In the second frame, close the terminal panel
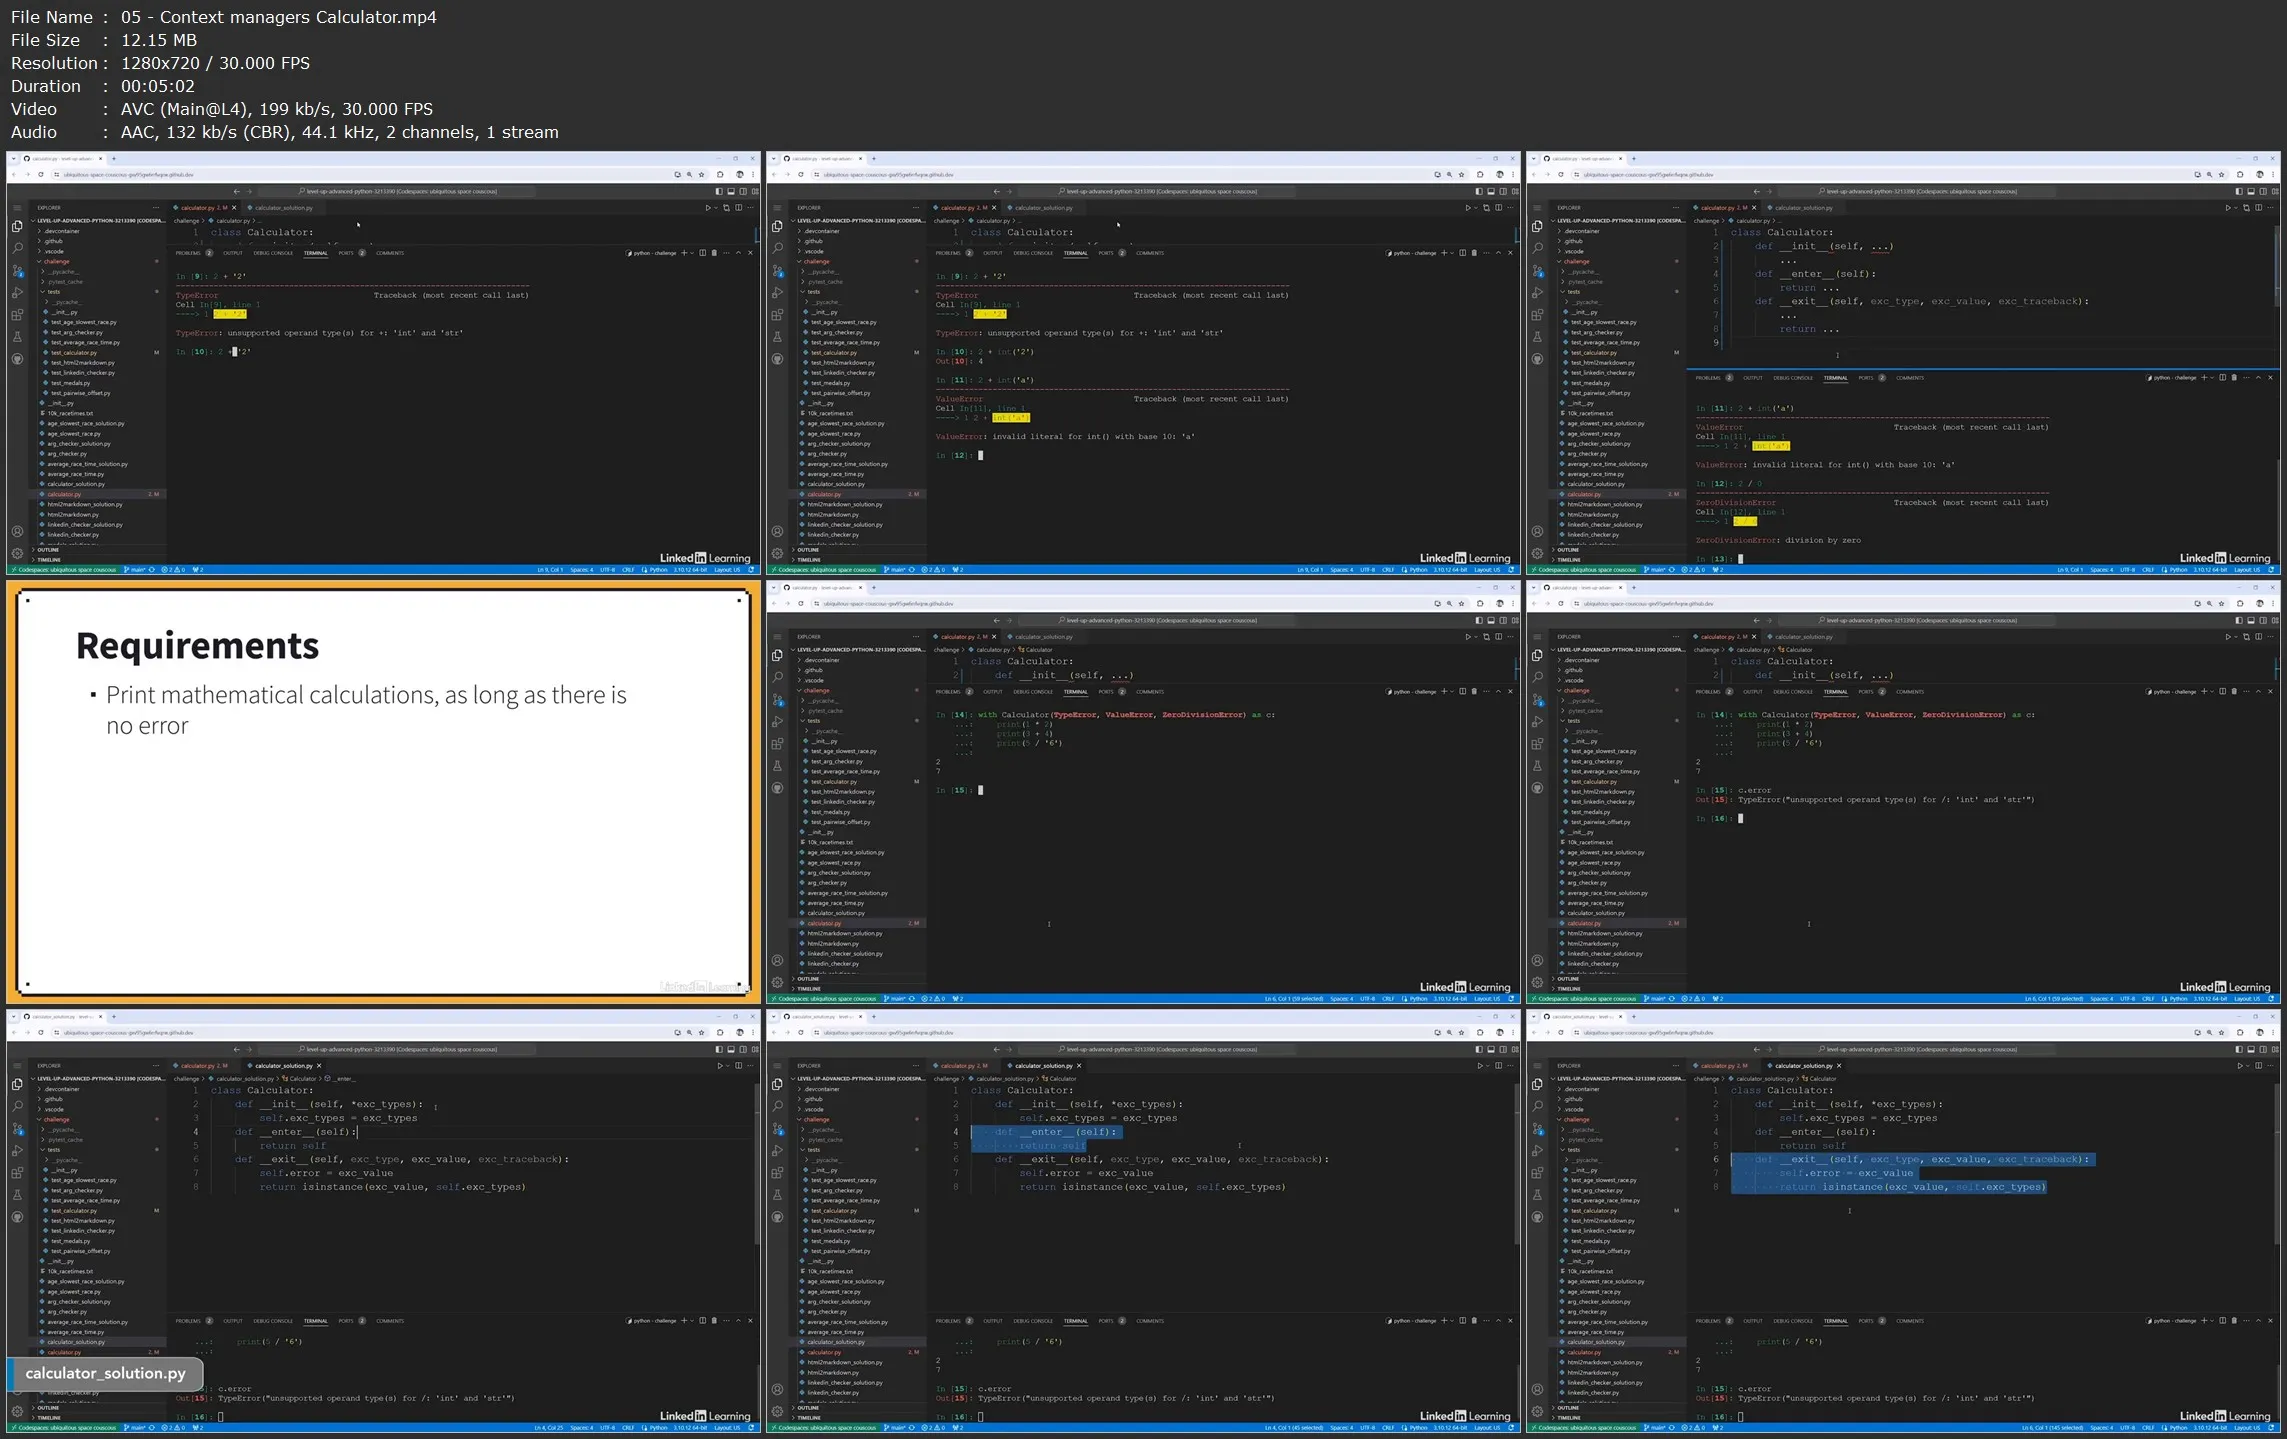The width and height of the screenshot is (2287, 1439). point(1510,253)
